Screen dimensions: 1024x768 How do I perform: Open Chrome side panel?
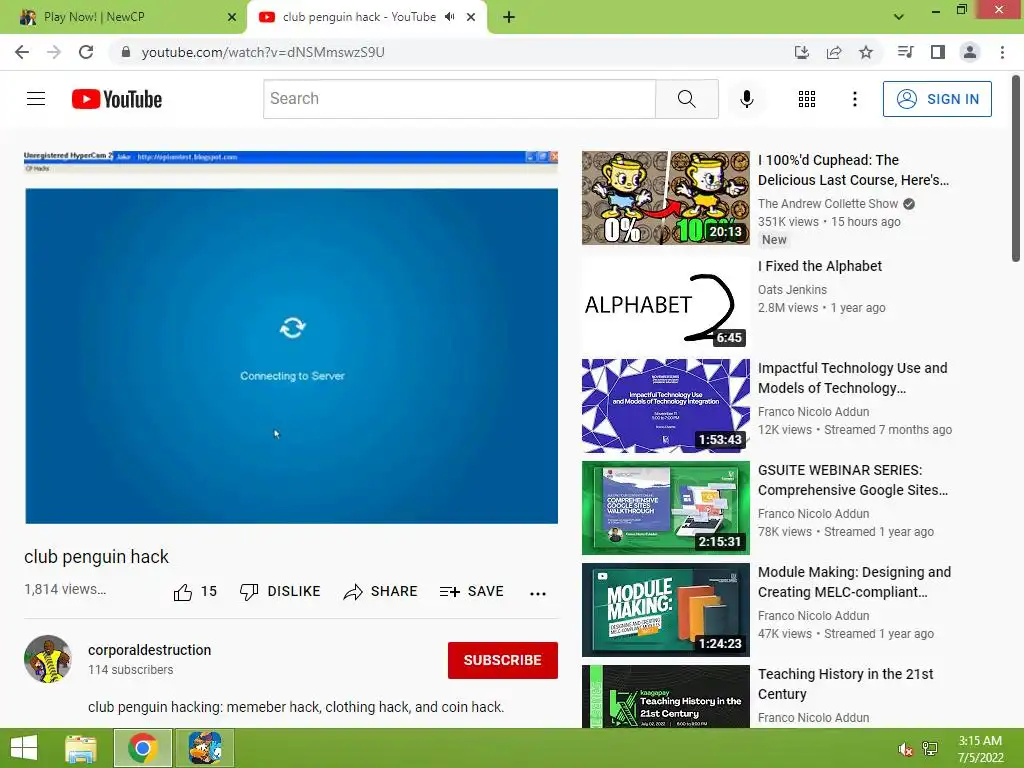[x=938, y=52]
